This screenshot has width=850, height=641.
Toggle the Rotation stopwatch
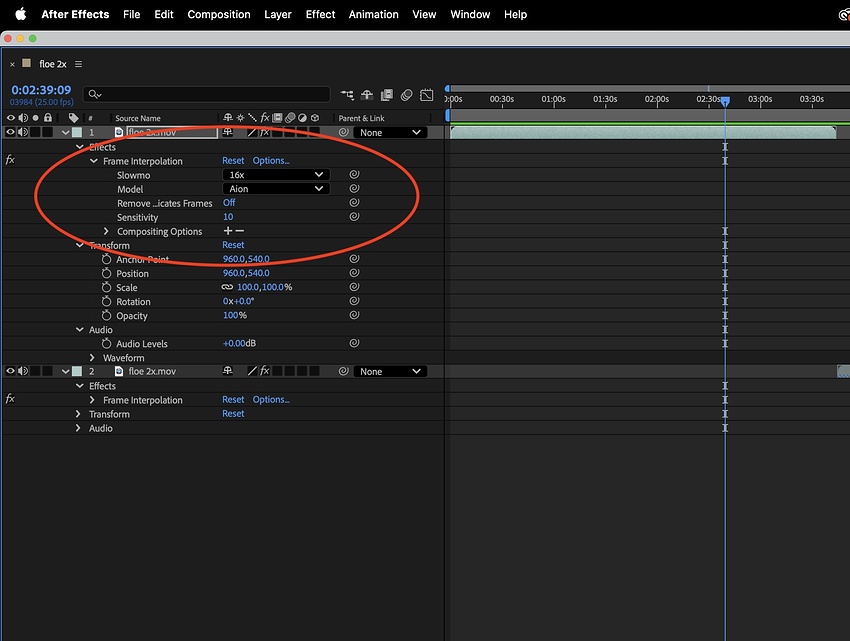pyautogui.click(x=106, y=302)
